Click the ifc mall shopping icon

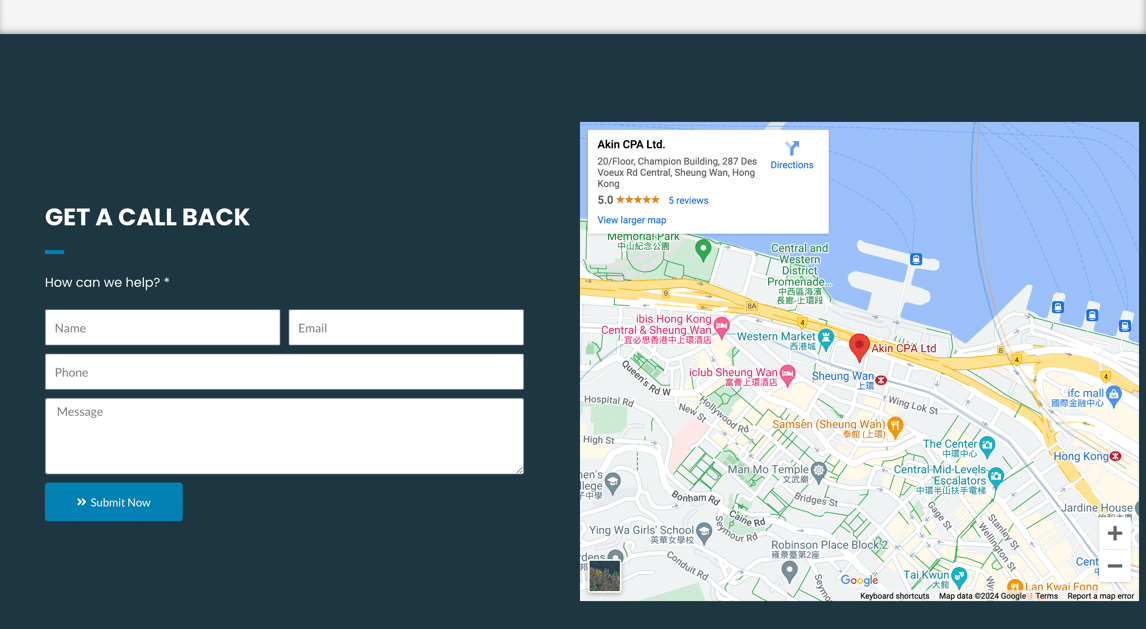1114,396
